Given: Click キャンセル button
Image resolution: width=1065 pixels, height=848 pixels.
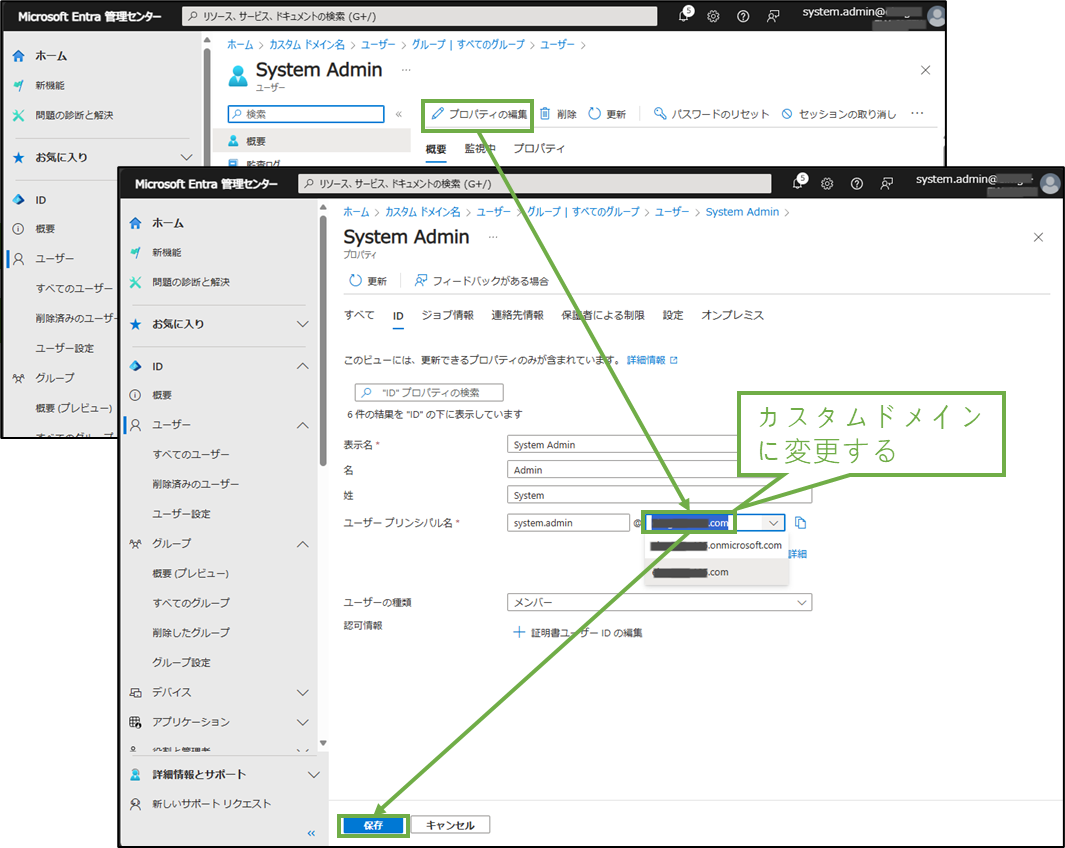Looking at the screenshot, I should pos(450,825).
